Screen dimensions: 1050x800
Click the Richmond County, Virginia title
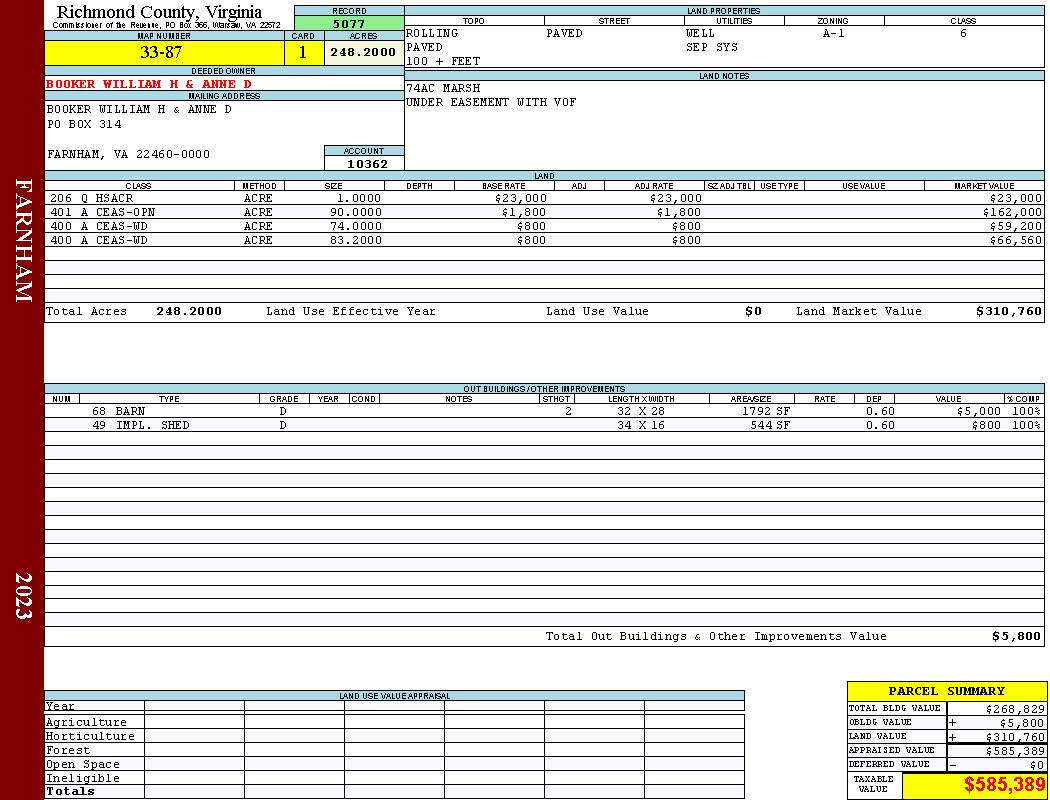(x=159, y=12)
